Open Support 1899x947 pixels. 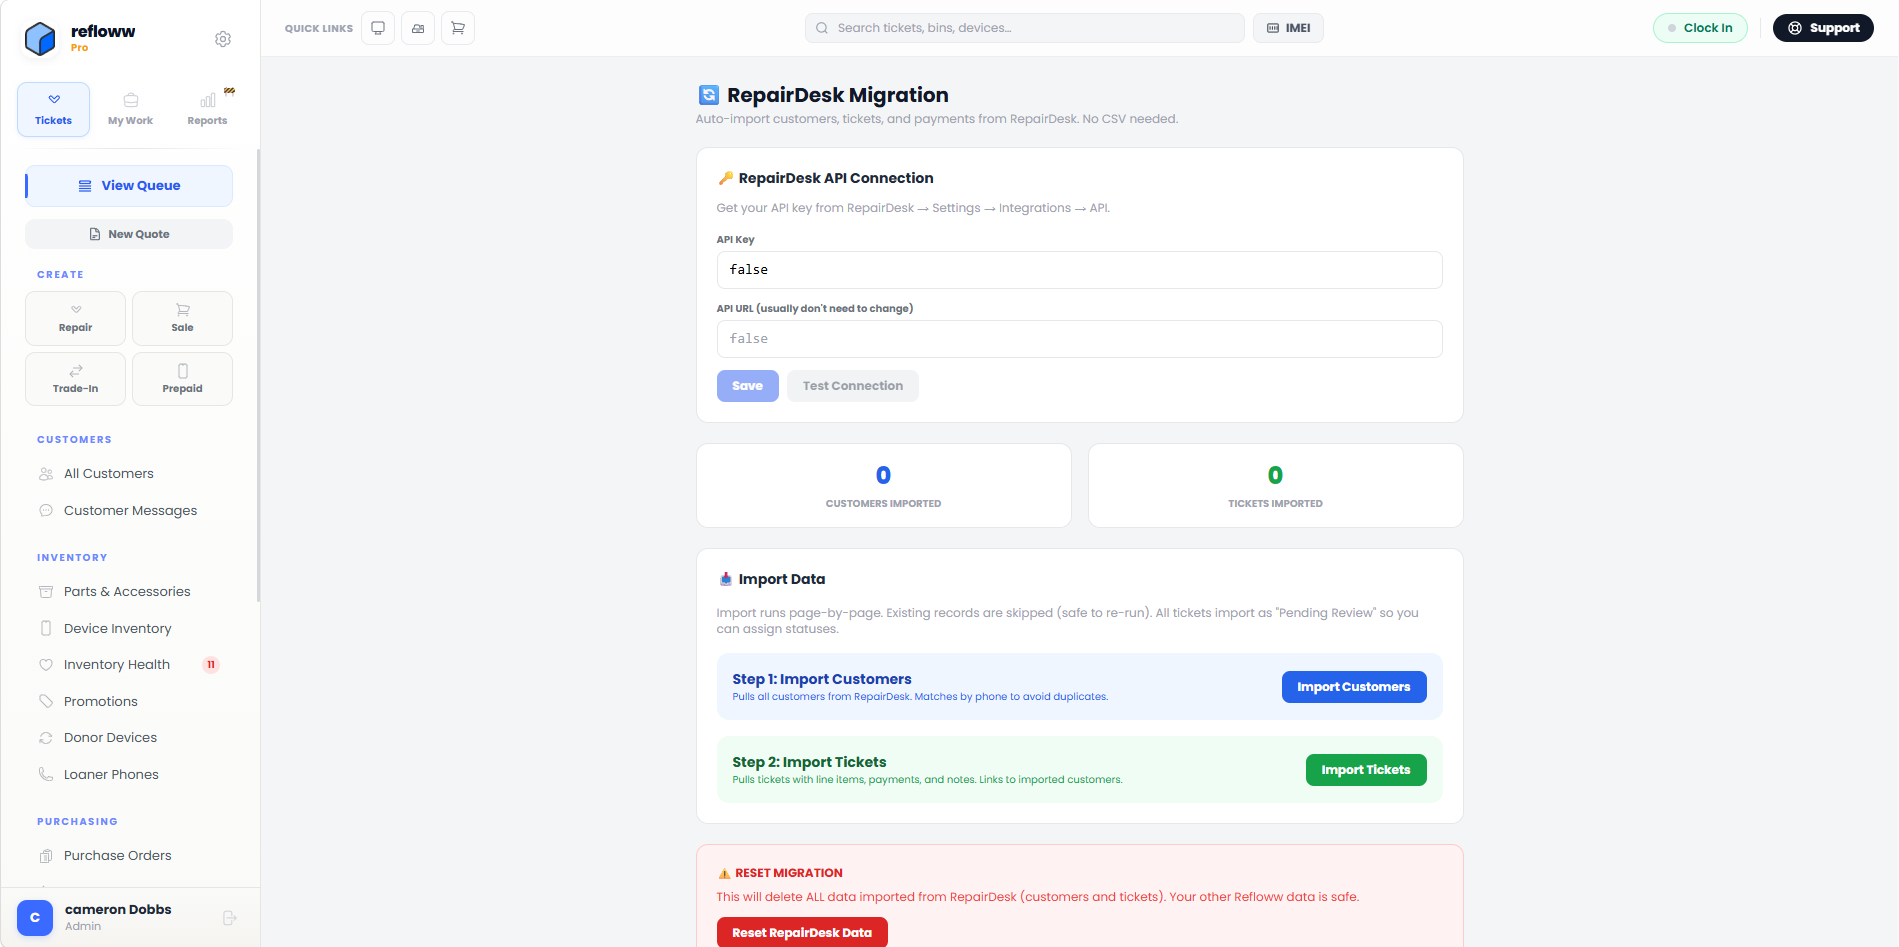1823,28
